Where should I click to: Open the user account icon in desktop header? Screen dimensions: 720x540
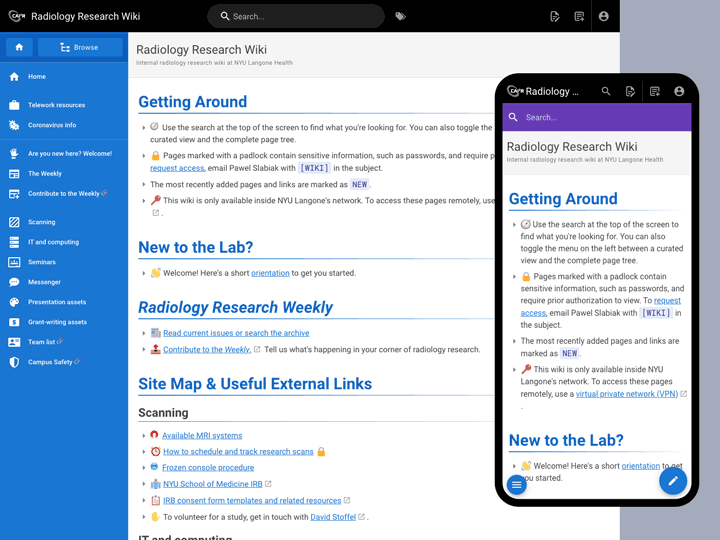(x=604, y=16)
